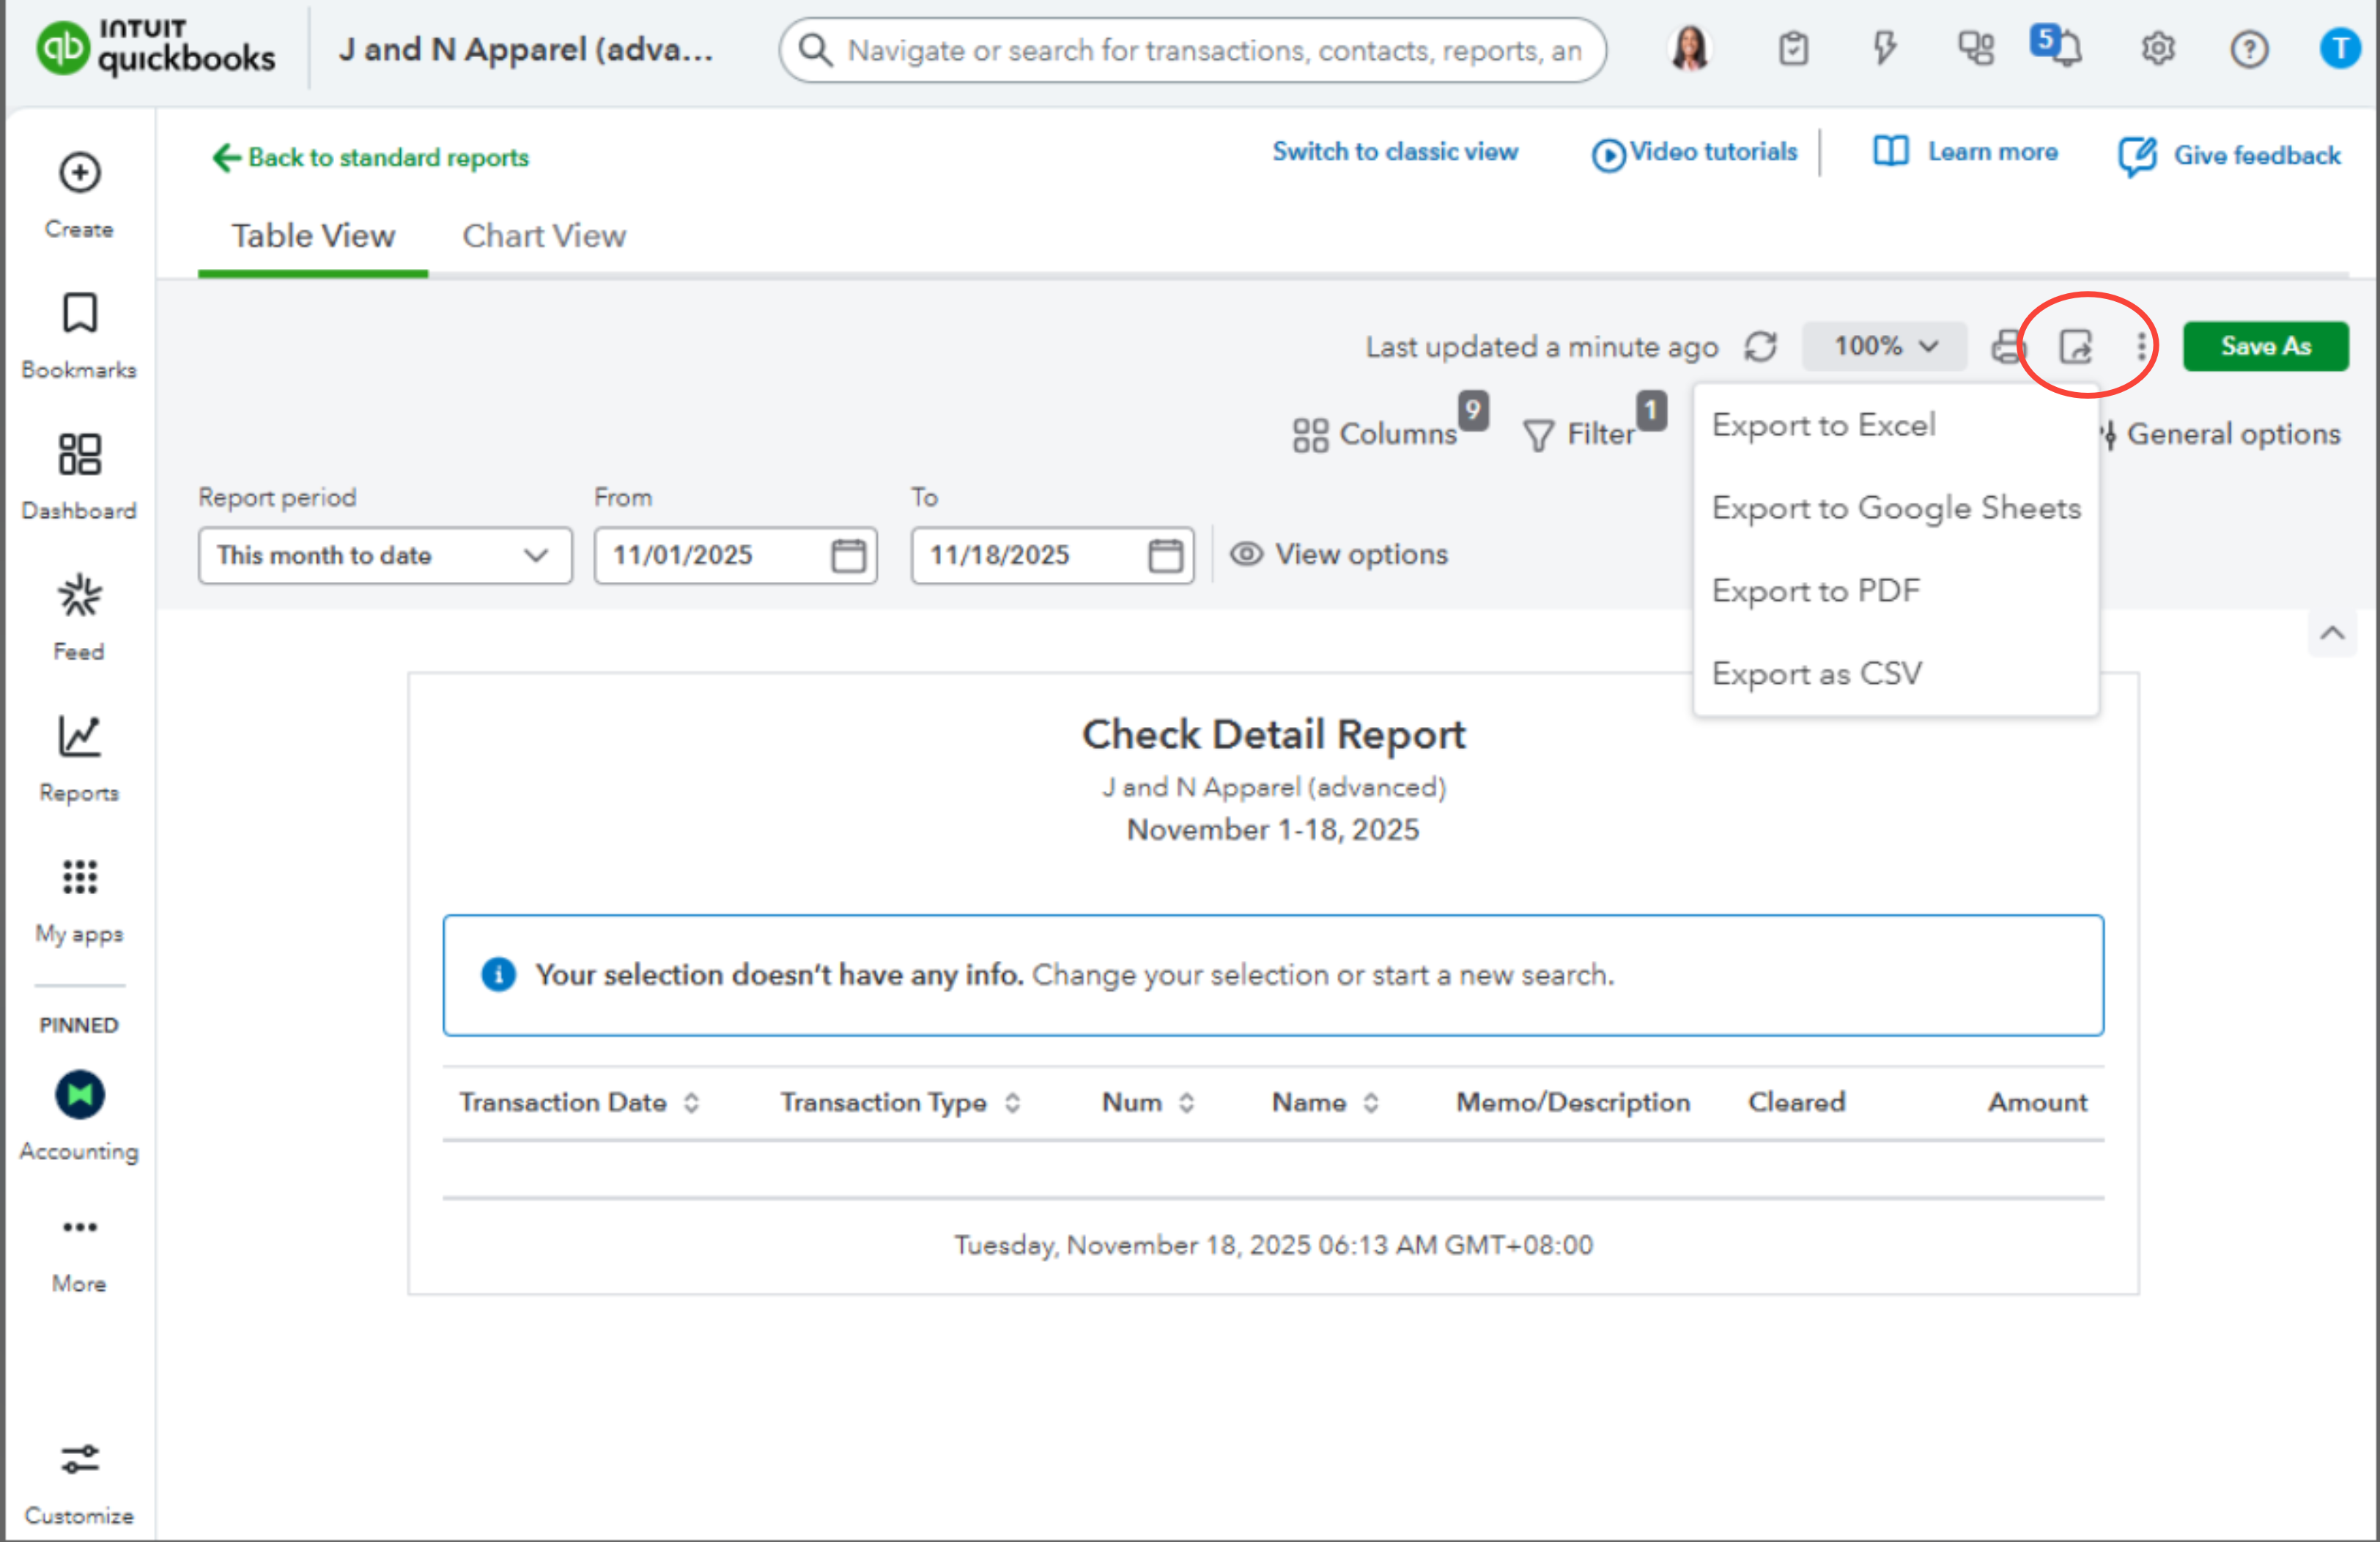The width and height of the screenshot is (2380, 1542).
Task: Click the refresh report icon
Action: point(1760,347)
